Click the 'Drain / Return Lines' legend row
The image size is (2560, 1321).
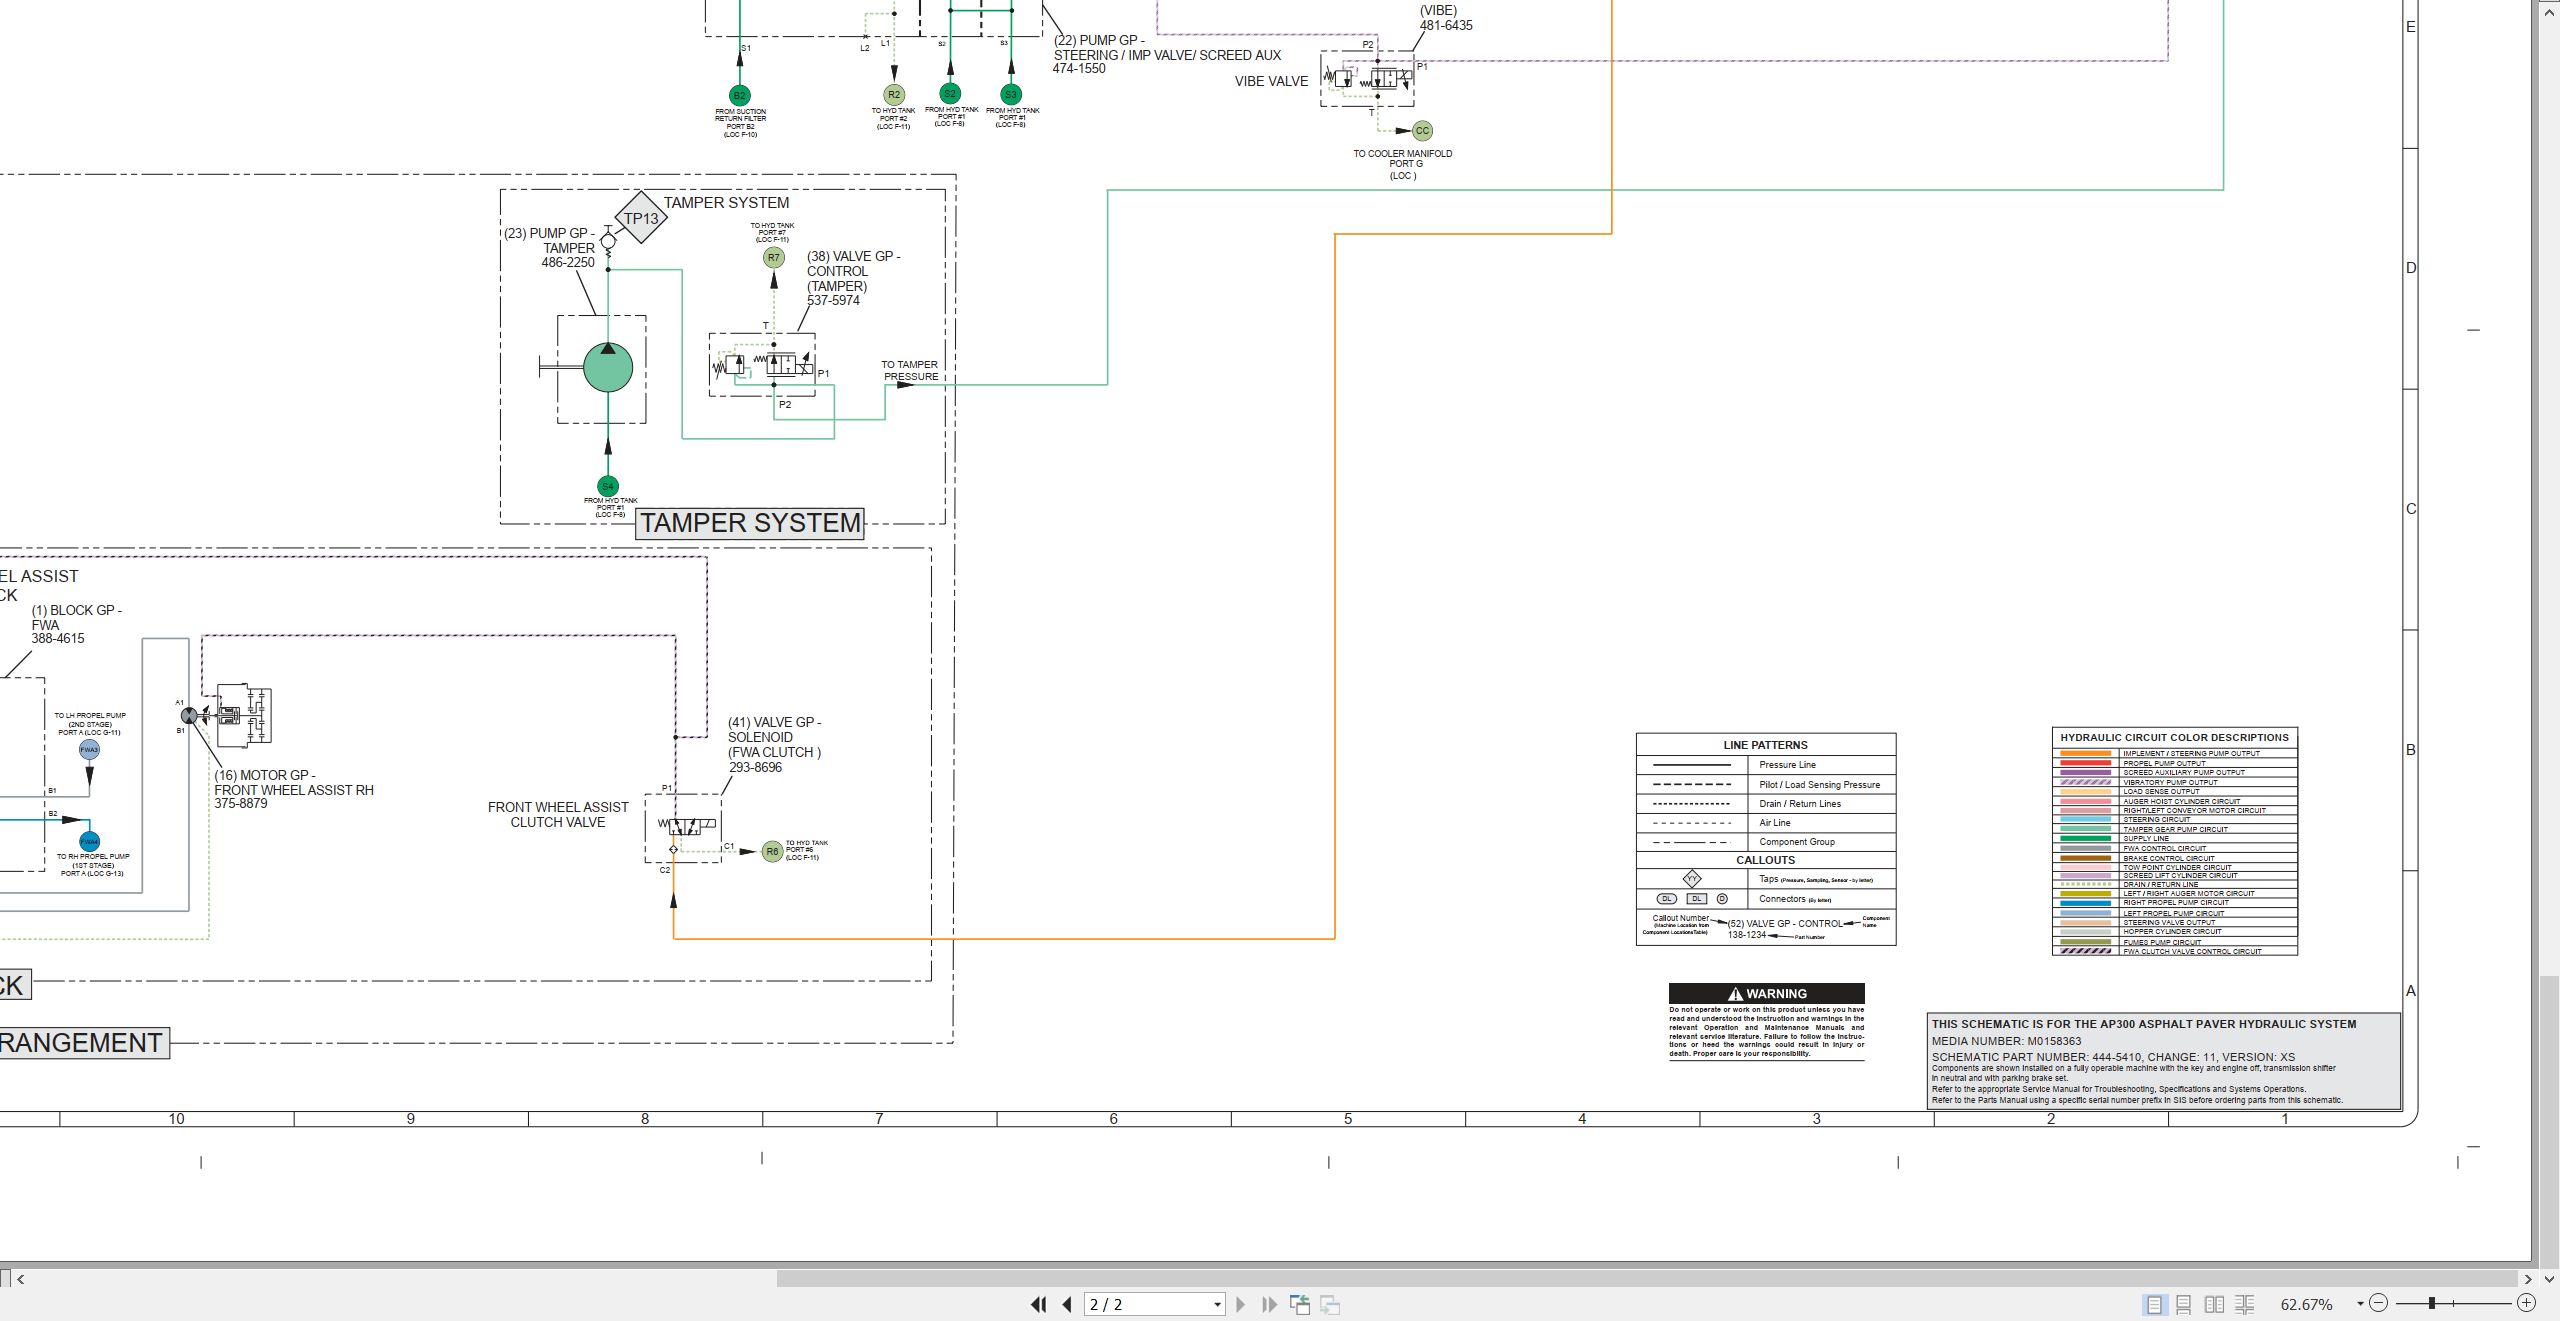coord(1766,803)
